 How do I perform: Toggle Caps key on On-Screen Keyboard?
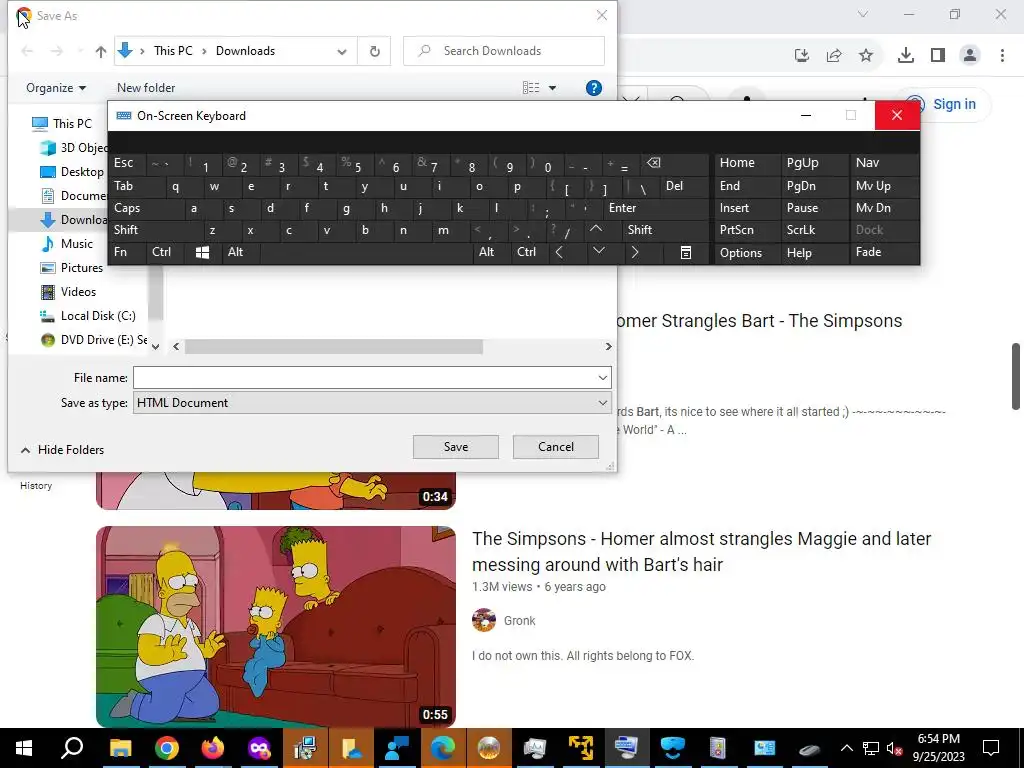click(146, 208)
